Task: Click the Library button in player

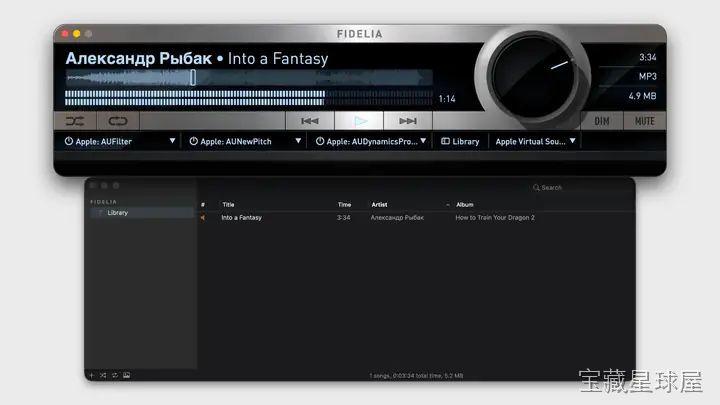Action: [x=460, y=141]
